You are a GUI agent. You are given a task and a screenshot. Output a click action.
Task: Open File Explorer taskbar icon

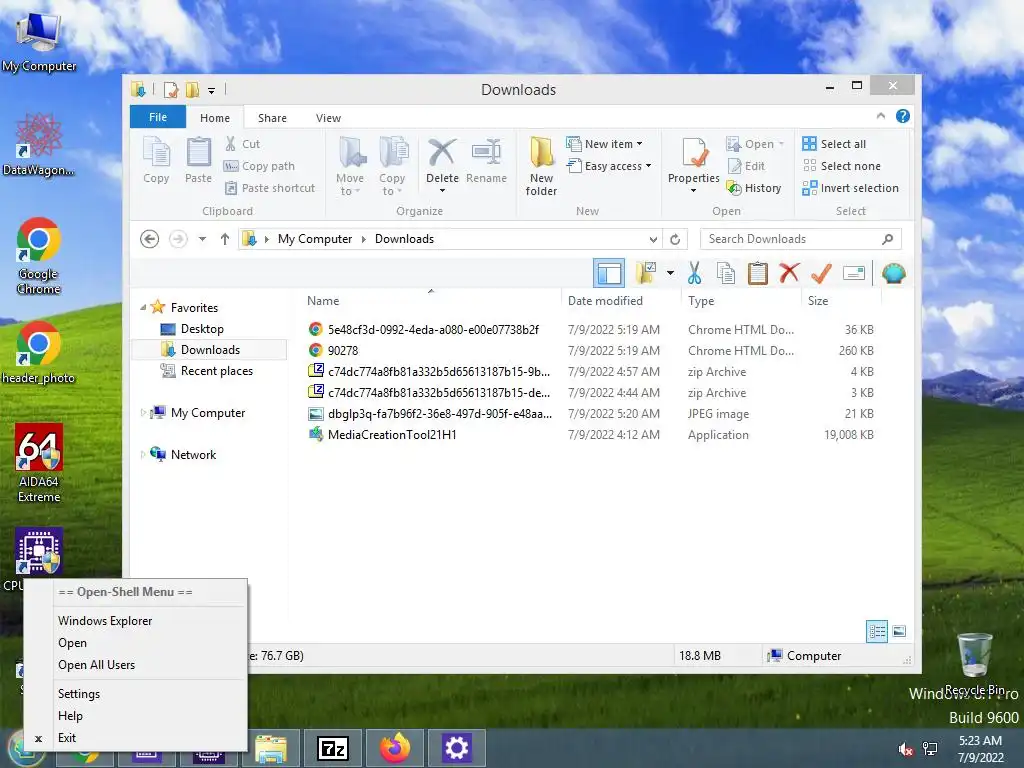[271, 748]
